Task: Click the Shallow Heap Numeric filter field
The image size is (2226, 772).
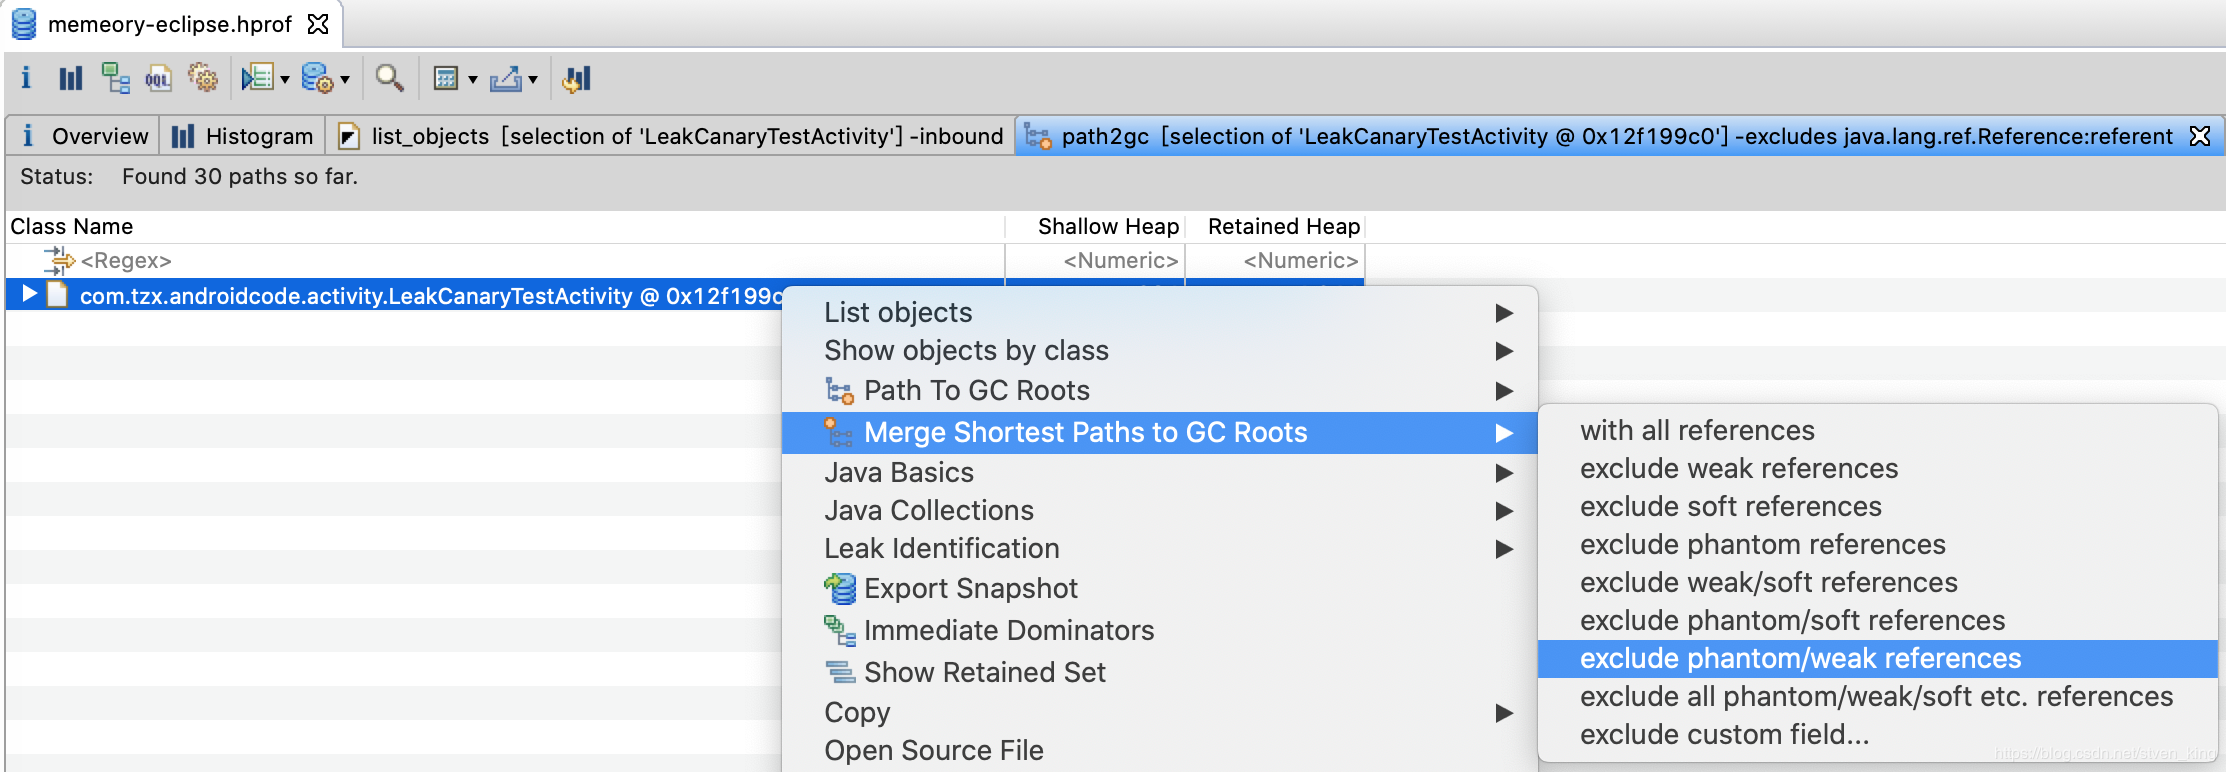Action: coord(1095,261)
